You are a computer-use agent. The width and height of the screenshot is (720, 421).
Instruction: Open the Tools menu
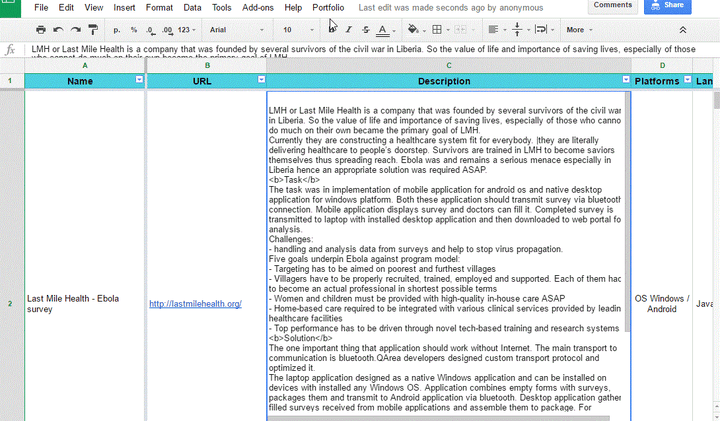pyautogui.click(x=221, y=7)
